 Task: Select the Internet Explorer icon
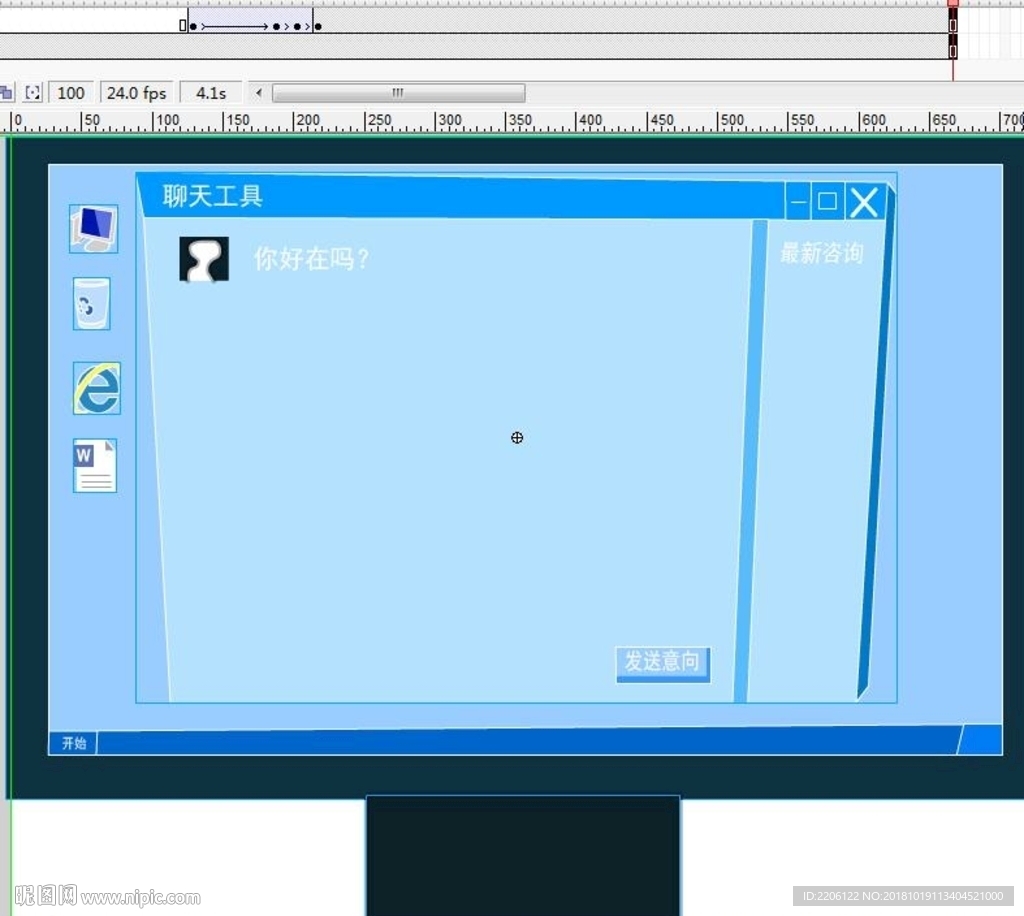tap(96, 388)
